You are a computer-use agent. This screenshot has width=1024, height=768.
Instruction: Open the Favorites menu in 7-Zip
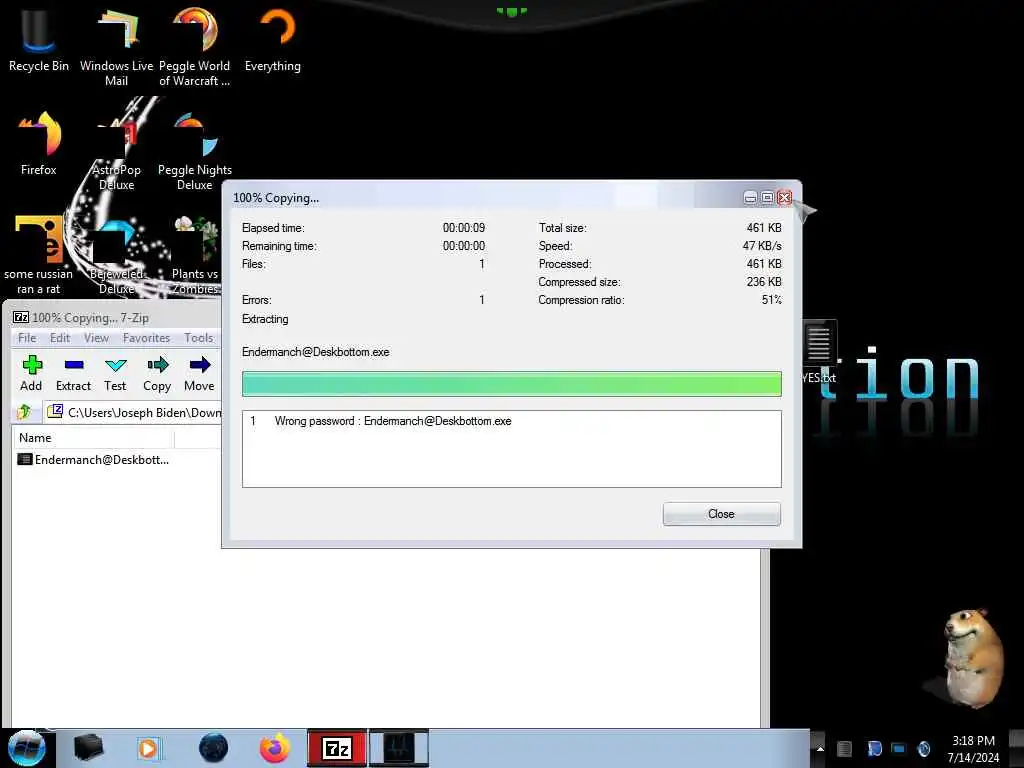[146, 338]
